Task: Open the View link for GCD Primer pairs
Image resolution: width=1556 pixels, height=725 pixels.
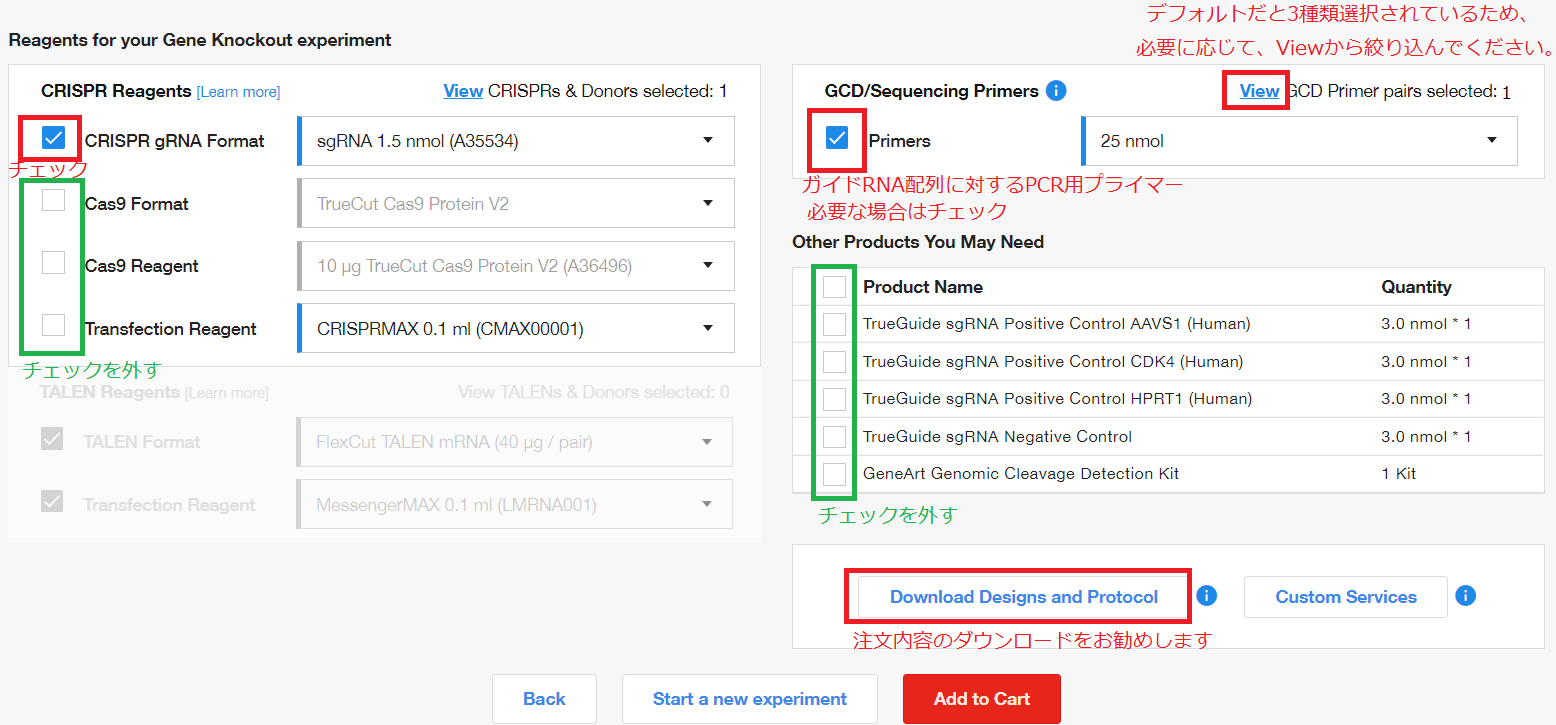Action: (x=1259, y=91)
